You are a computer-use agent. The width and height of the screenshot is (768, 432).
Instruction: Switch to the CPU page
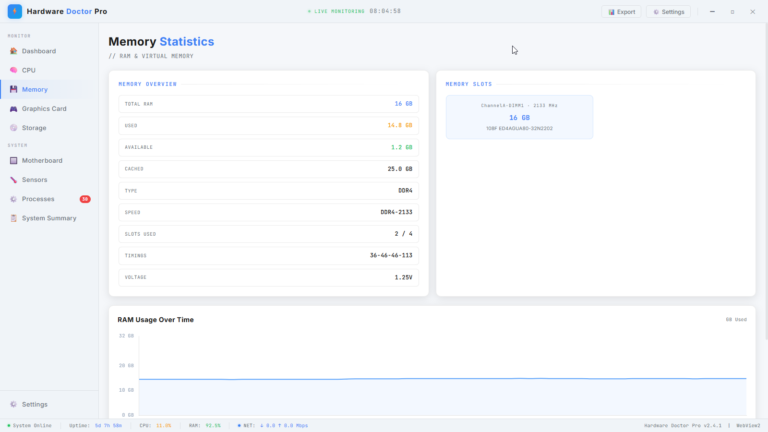49,70
